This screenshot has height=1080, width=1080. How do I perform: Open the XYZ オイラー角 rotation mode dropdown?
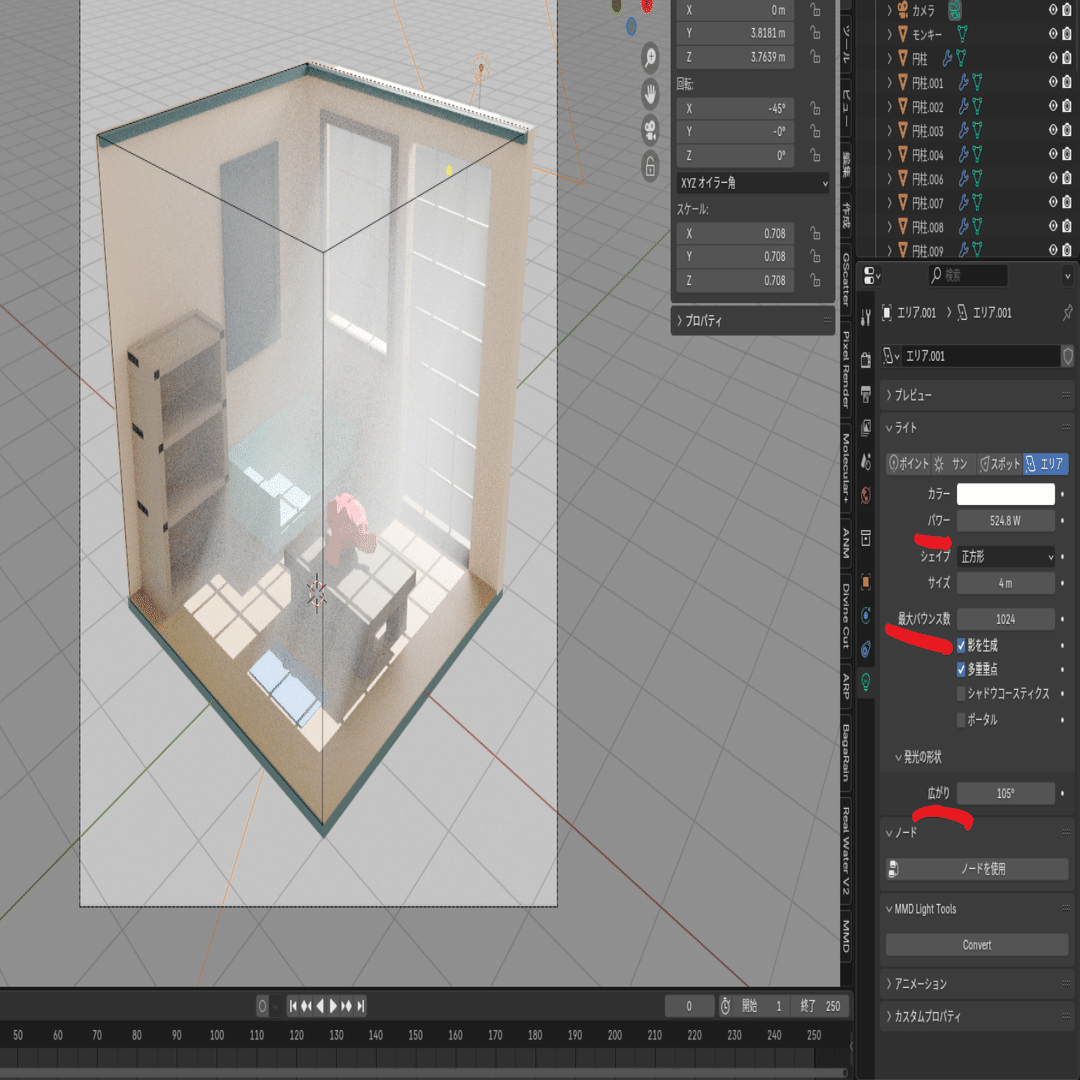(753, 183)
